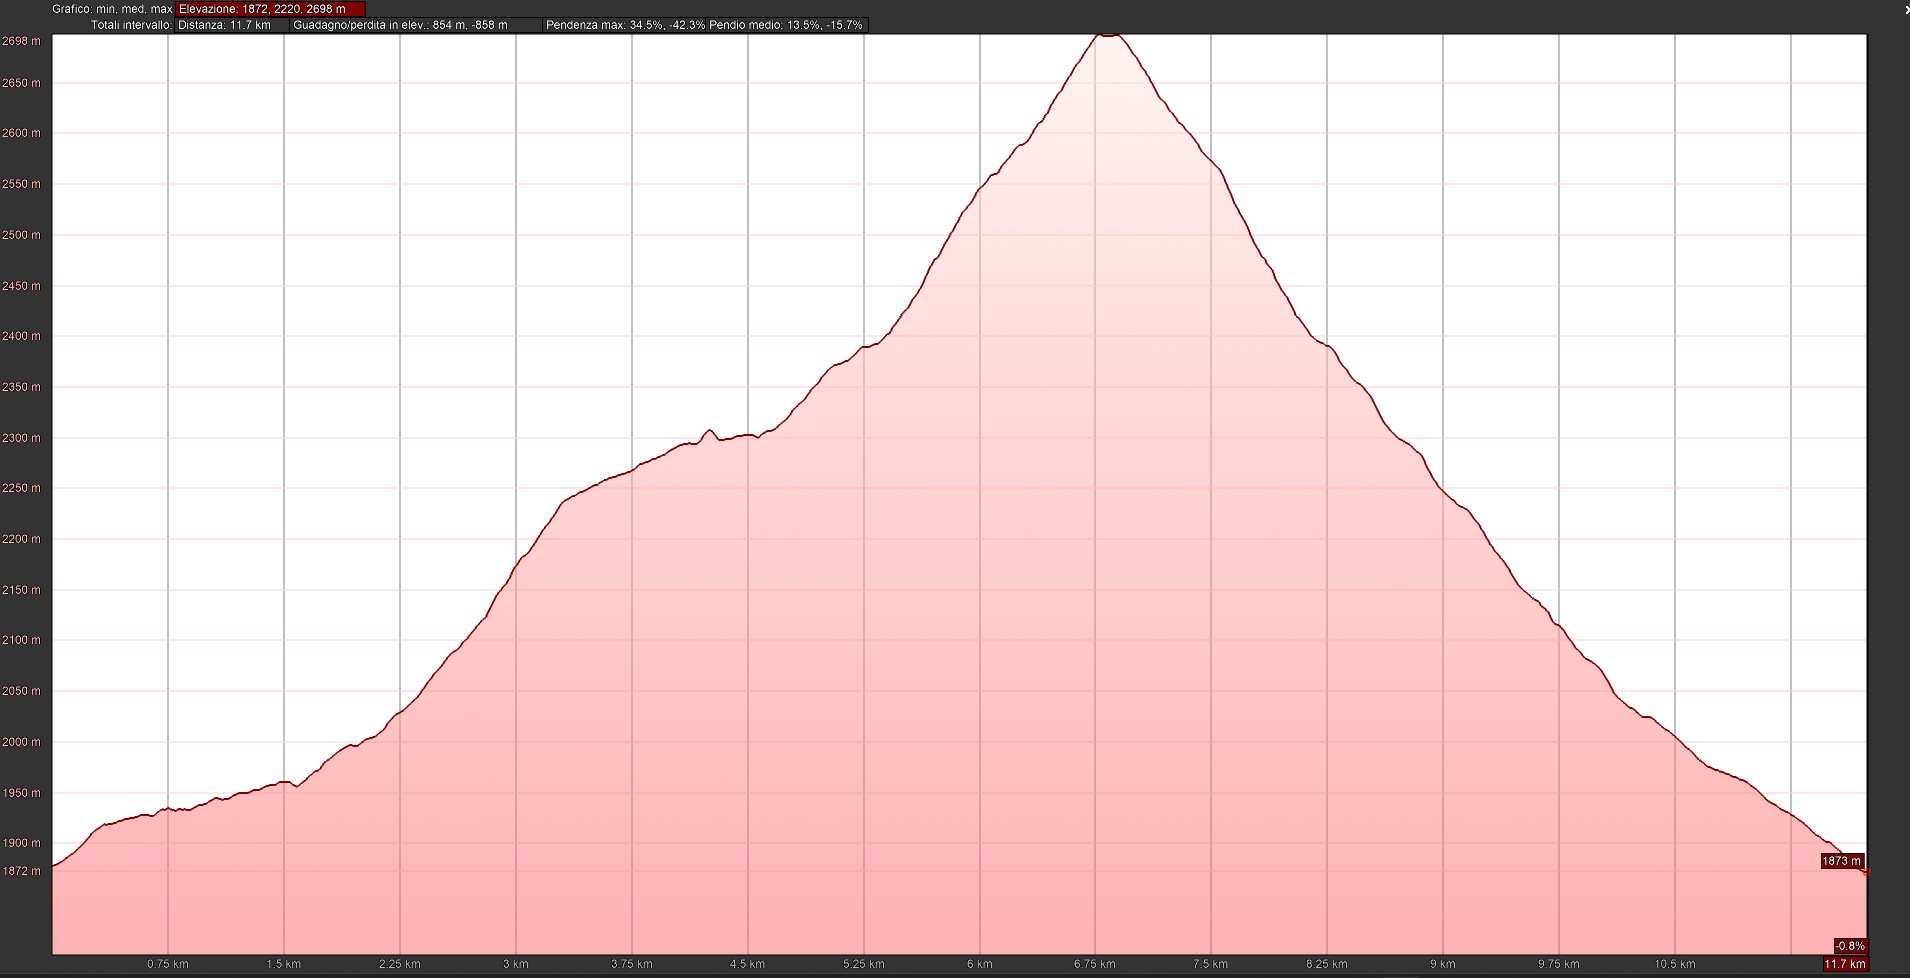Click the 2000 m y-axis label
Screen dimensions: 1910x978
click(22, 742)
